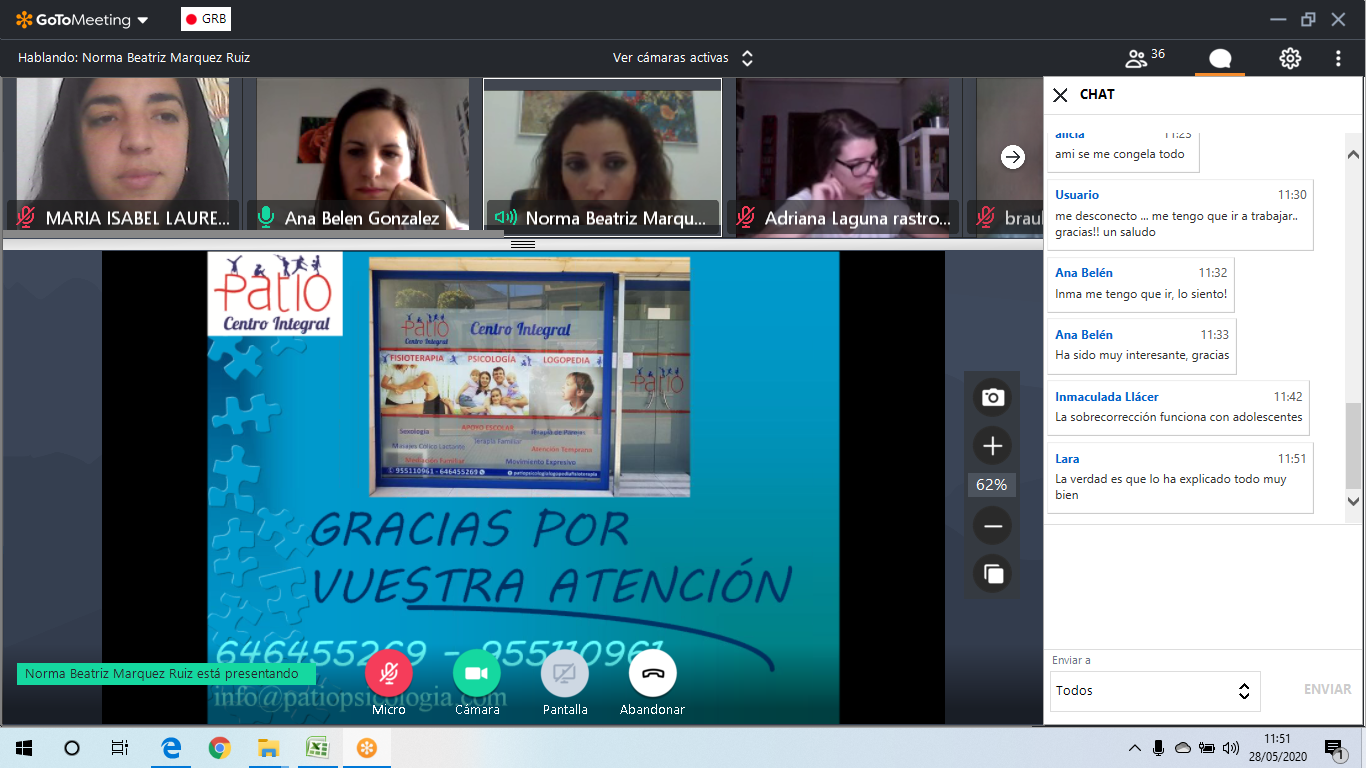This screenshot has width=1366, height=768.
Task: Toggle the Cámara button
Action: coord(477,674)
